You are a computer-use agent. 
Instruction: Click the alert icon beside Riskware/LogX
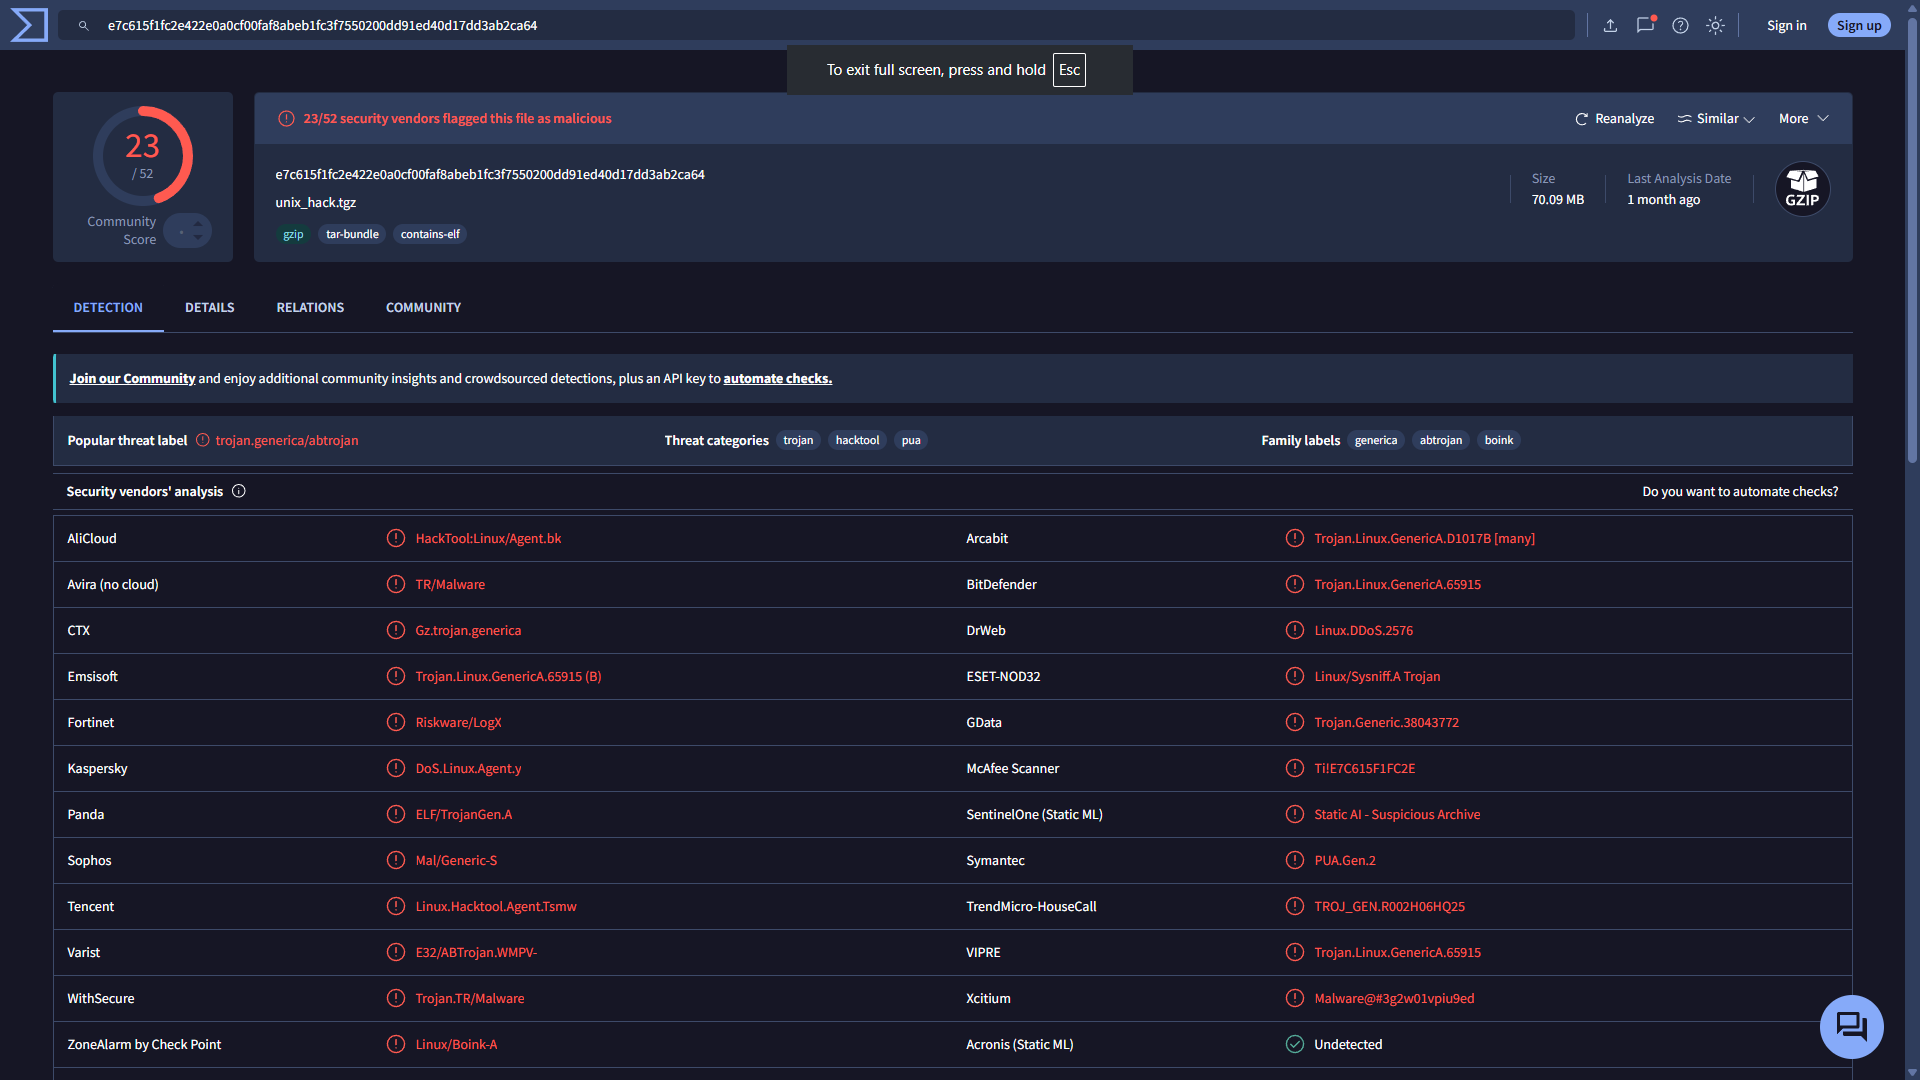click(x=396, y=722)
